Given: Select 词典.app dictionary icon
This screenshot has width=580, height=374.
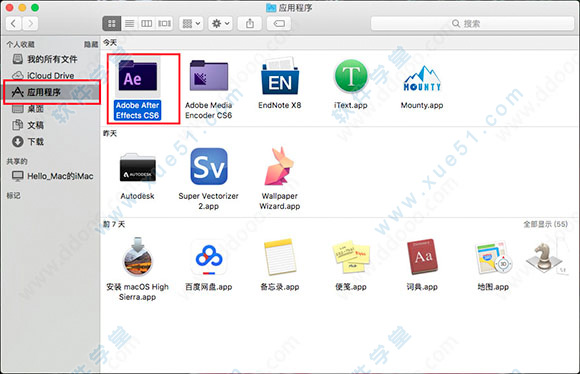Looking at the screenshot, I should pyautogui.click(x=422, y=257).
